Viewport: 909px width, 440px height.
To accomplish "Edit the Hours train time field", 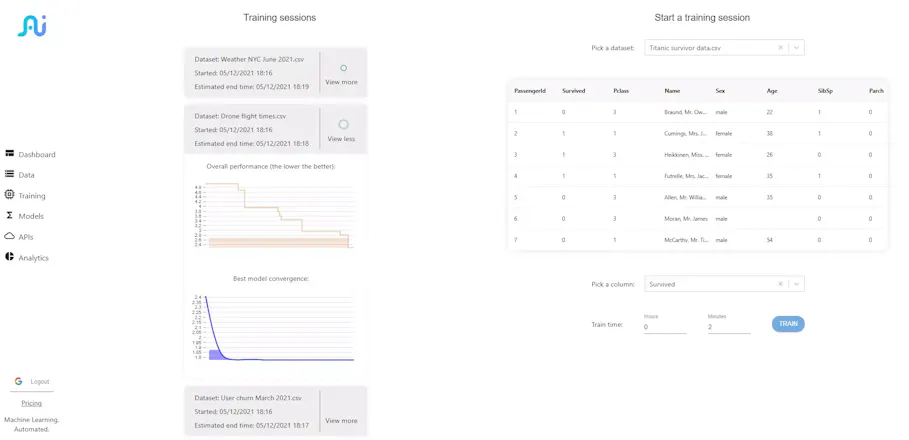I will pos(665,327).
